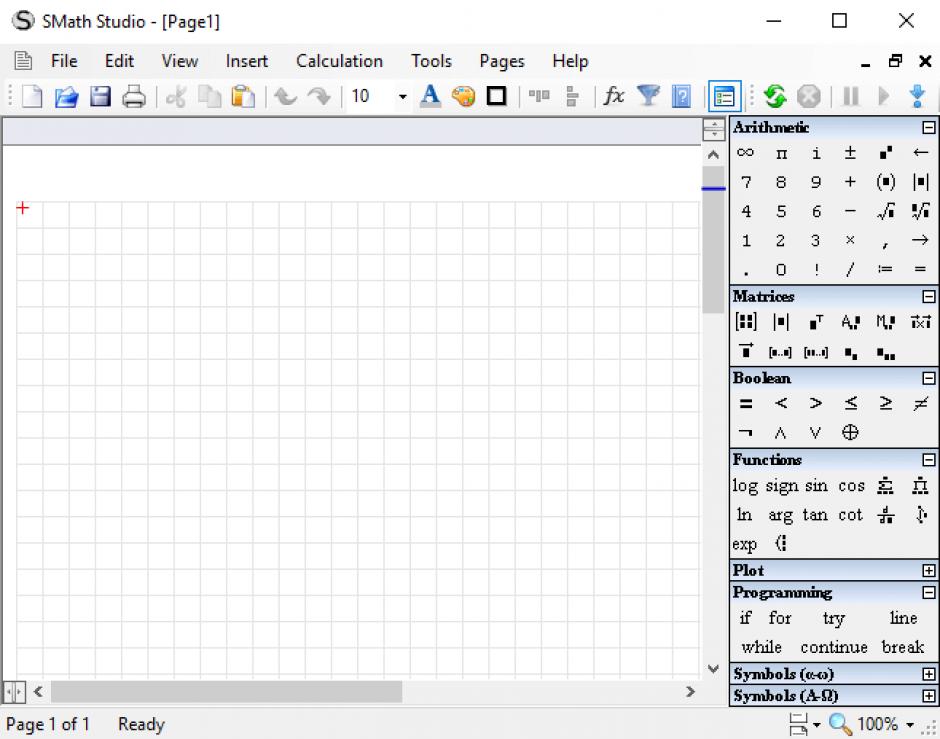Screen dimensions: 940x739
Task: Open the Calculation menu
Action: pyautogui.click(x=339, y=61)
